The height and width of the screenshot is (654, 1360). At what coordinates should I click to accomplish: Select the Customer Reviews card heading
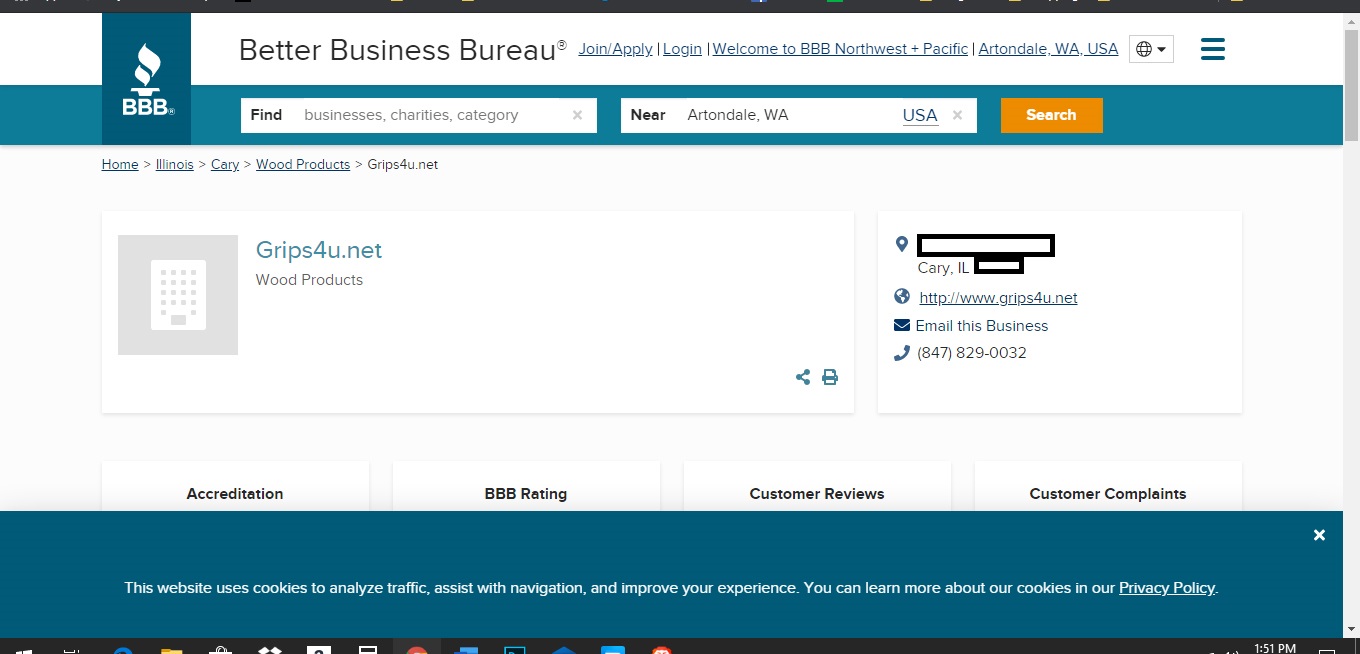(x=817, y=494)
